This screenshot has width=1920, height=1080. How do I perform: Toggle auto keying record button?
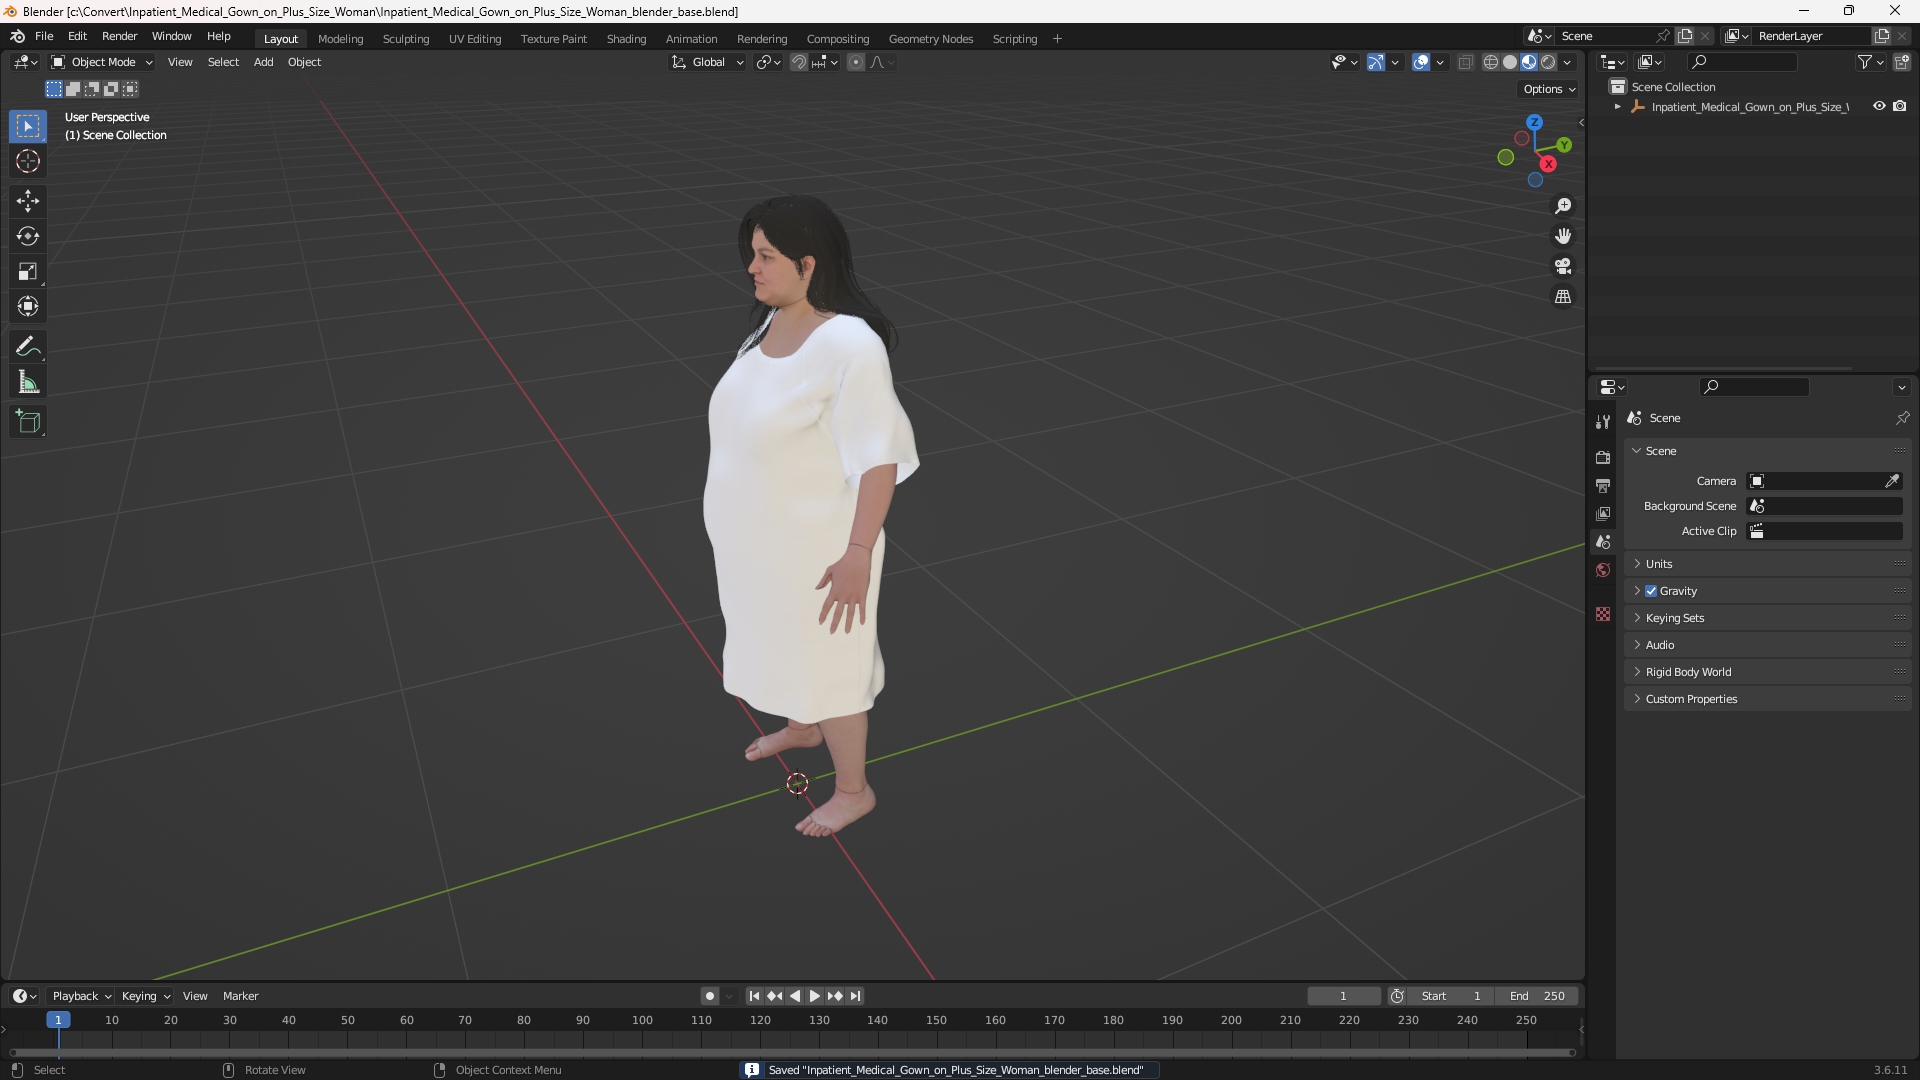(x=710, y=996)
